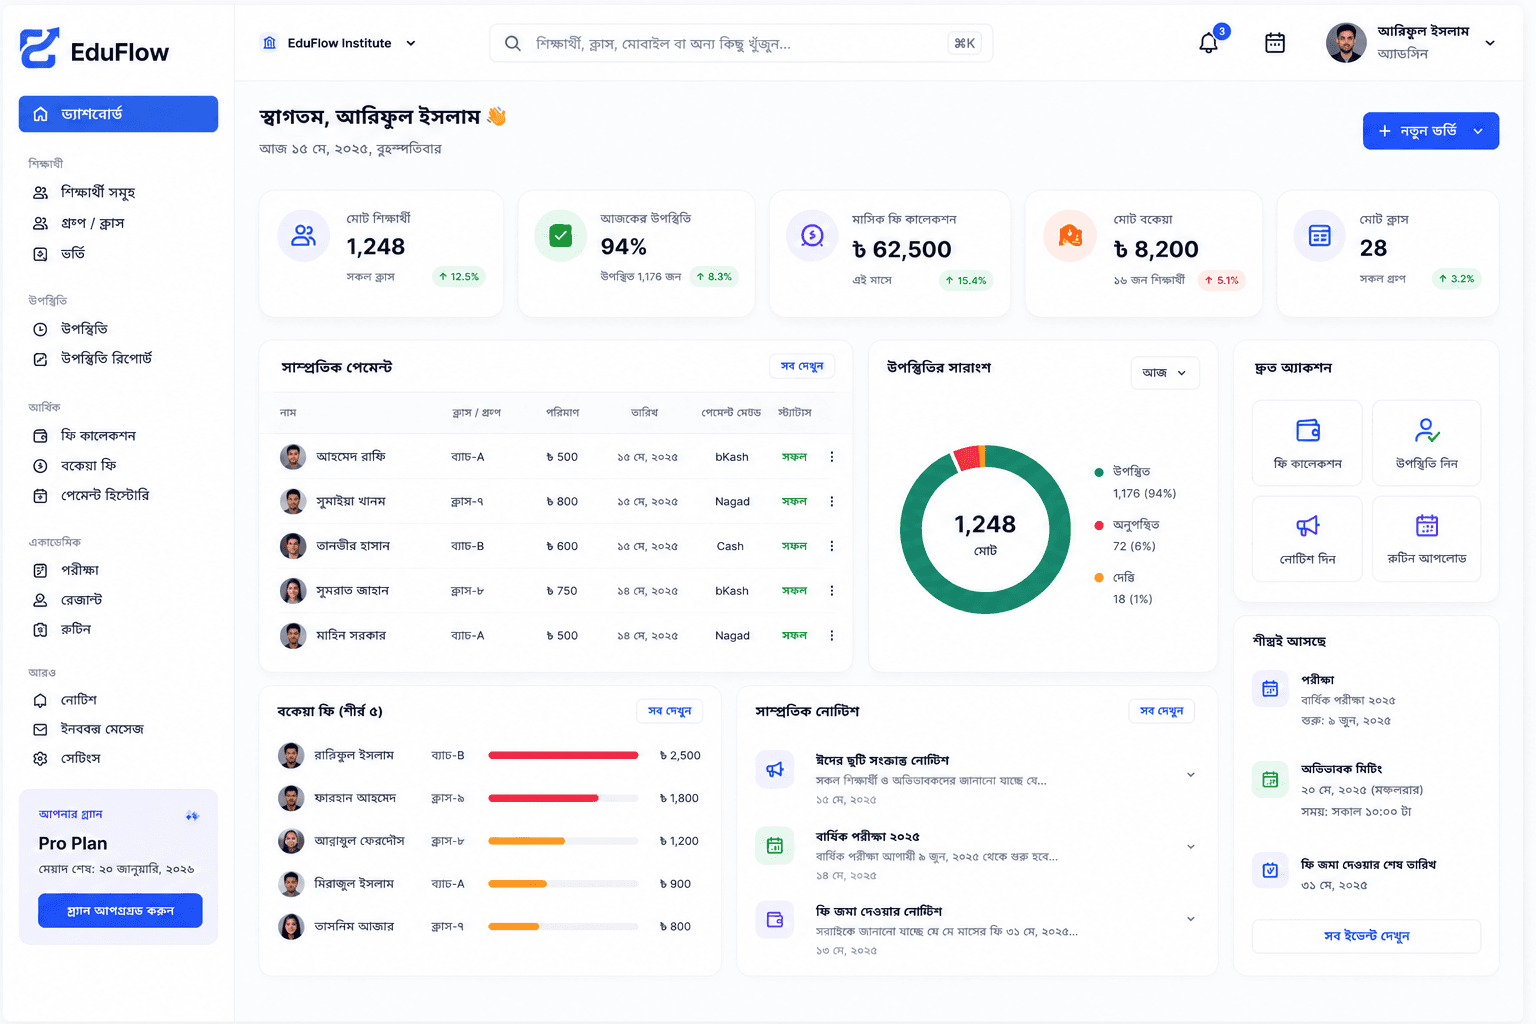This screenshot has width=1536, height=1024.
Task: Click wallet icon of ফি জমা দেওয়ার নোটিশ
Action: (775, 920)
